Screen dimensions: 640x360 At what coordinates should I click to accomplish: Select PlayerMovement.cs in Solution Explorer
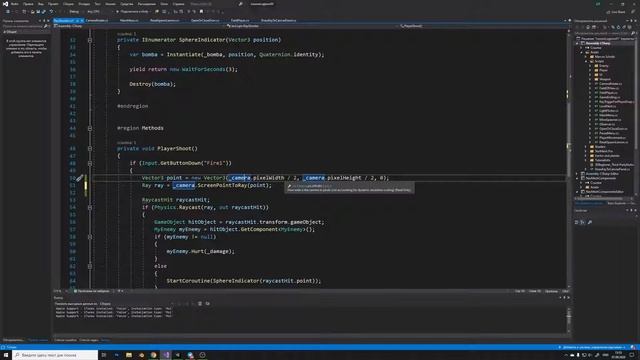[x=613, y=138]
